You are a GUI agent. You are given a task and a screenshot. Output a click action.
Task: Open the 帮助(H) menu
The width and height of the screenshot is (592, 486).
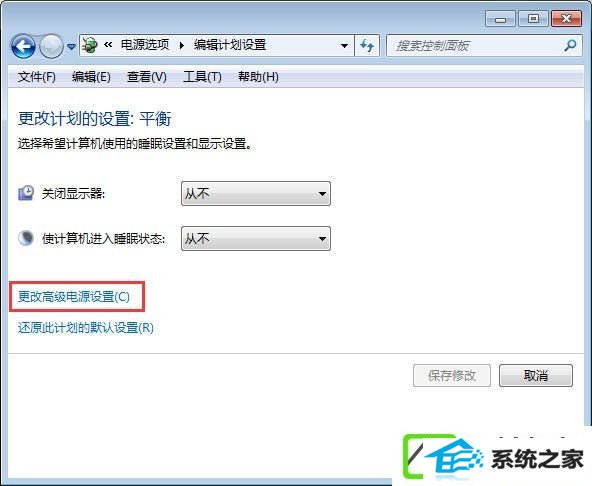tap(258, 77)
